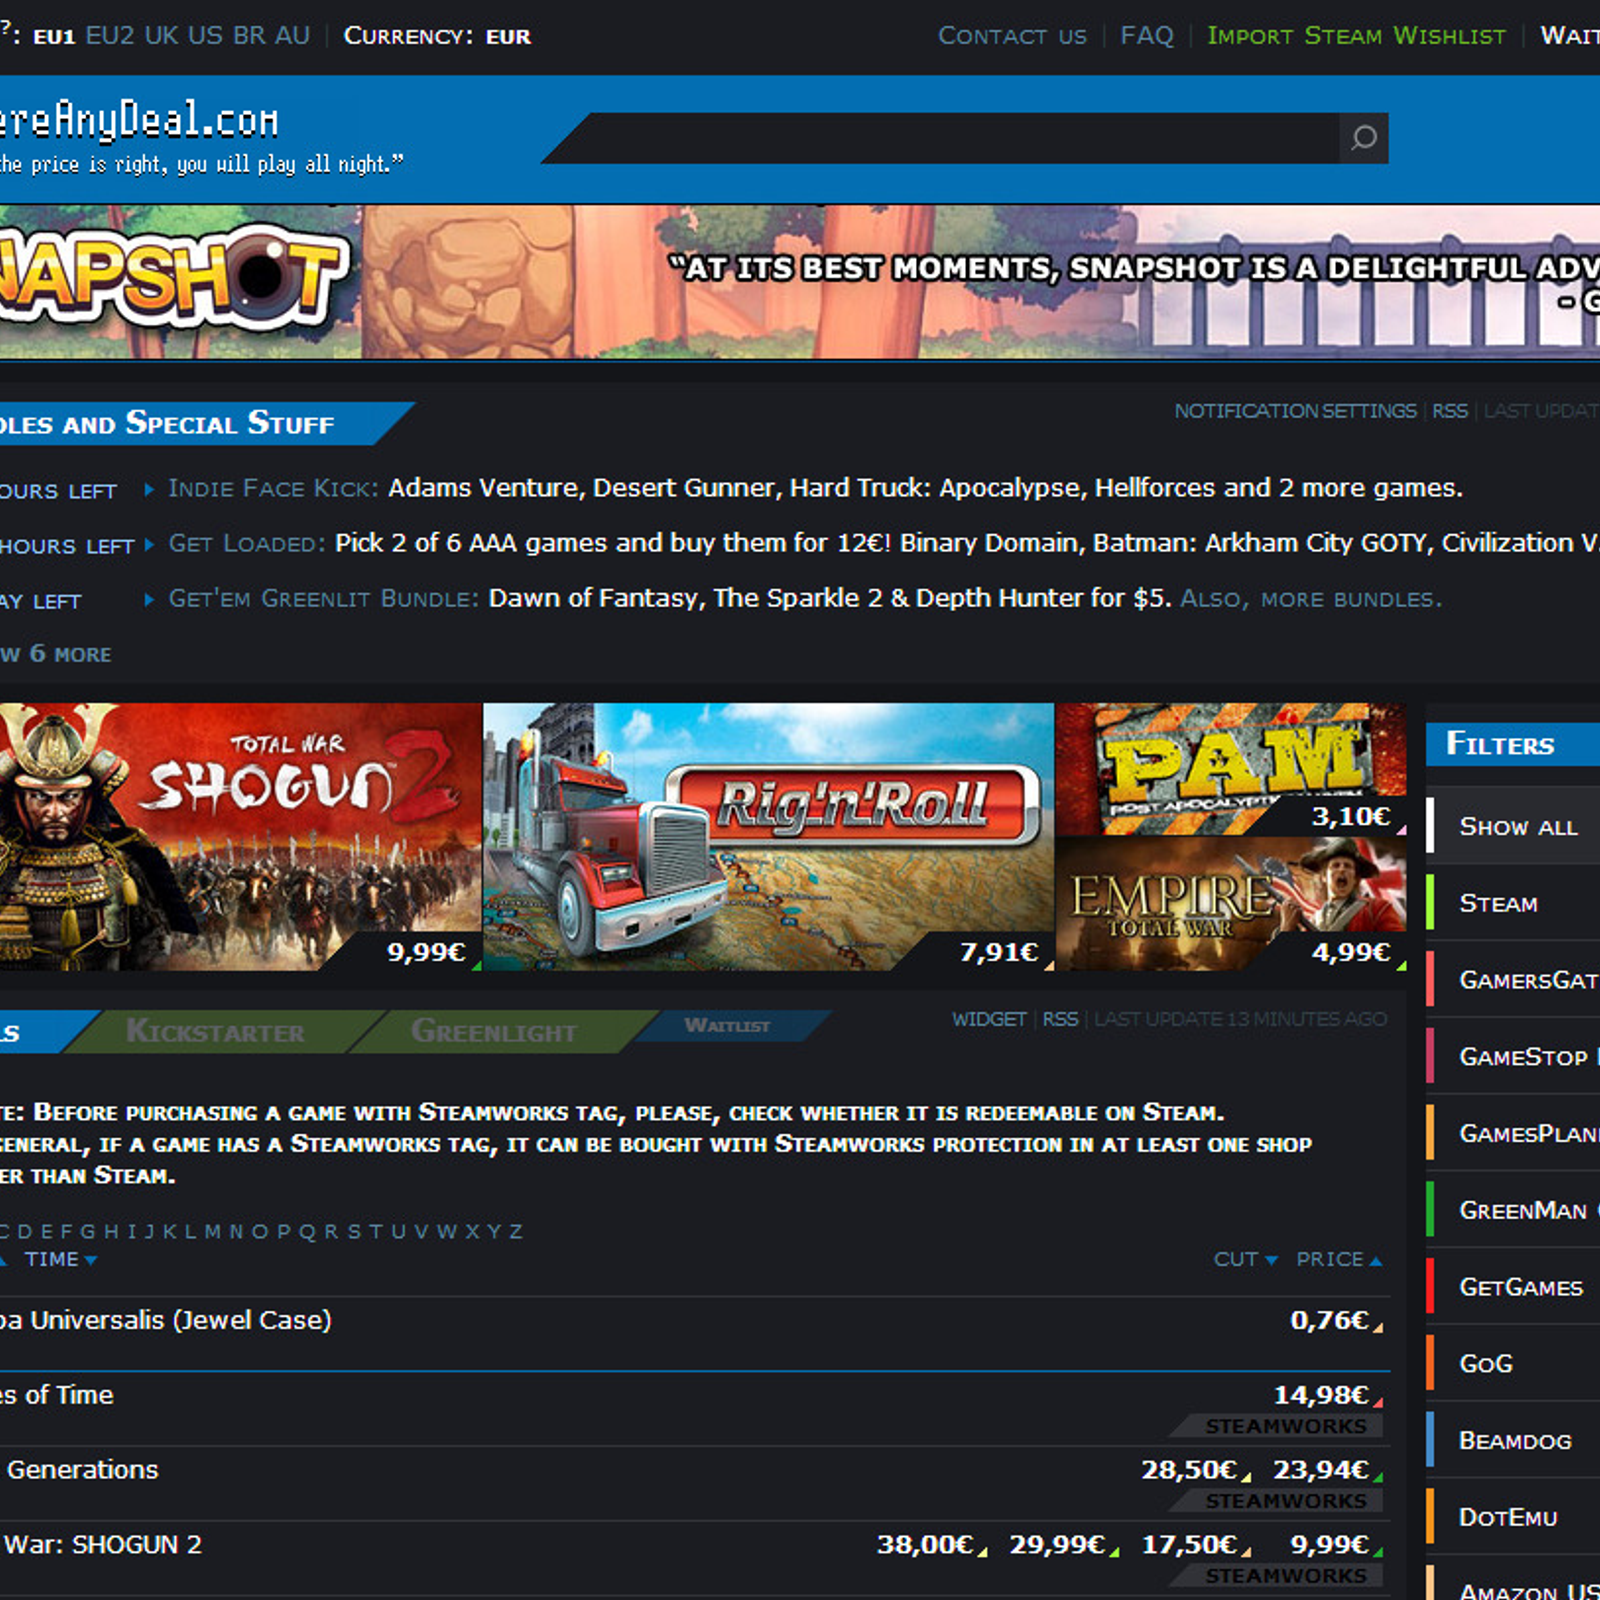Toggle the GameStop store filter

[1514, 1056]
